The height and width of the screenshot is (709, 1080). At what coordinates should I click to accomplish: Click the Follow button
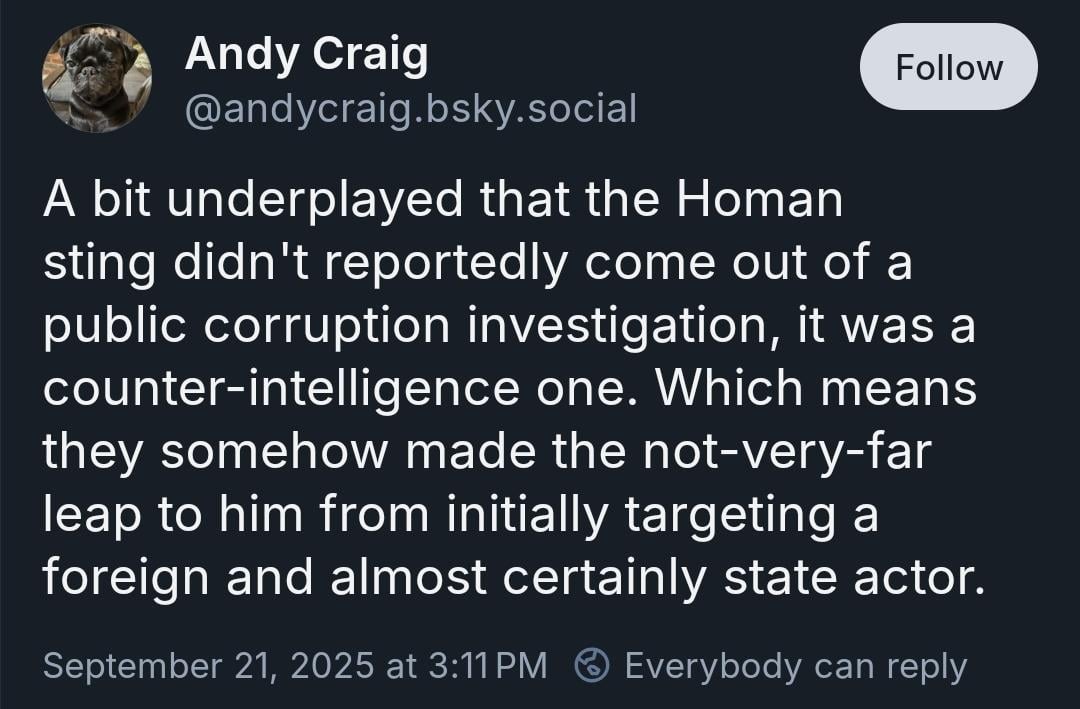point(948,67)
